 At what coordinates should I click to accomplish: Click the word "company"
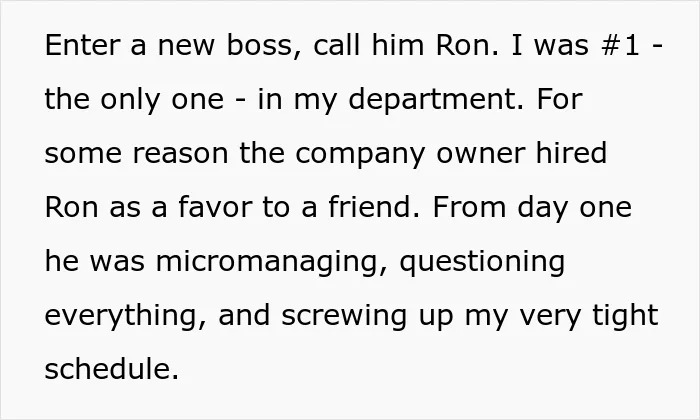360,154
